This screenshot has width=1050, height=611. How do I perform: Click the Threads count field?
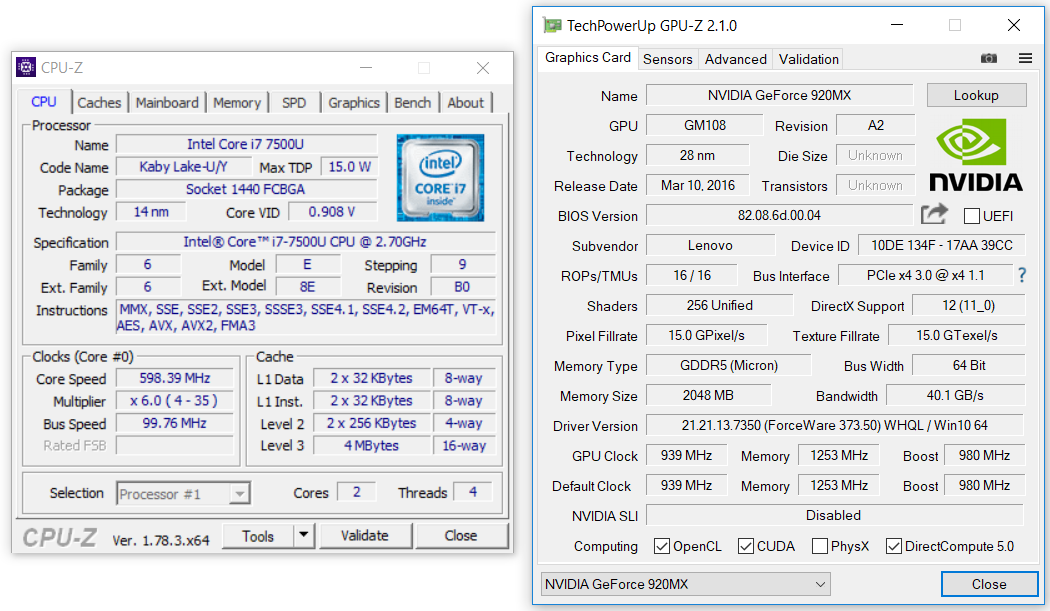click(473, 492)
